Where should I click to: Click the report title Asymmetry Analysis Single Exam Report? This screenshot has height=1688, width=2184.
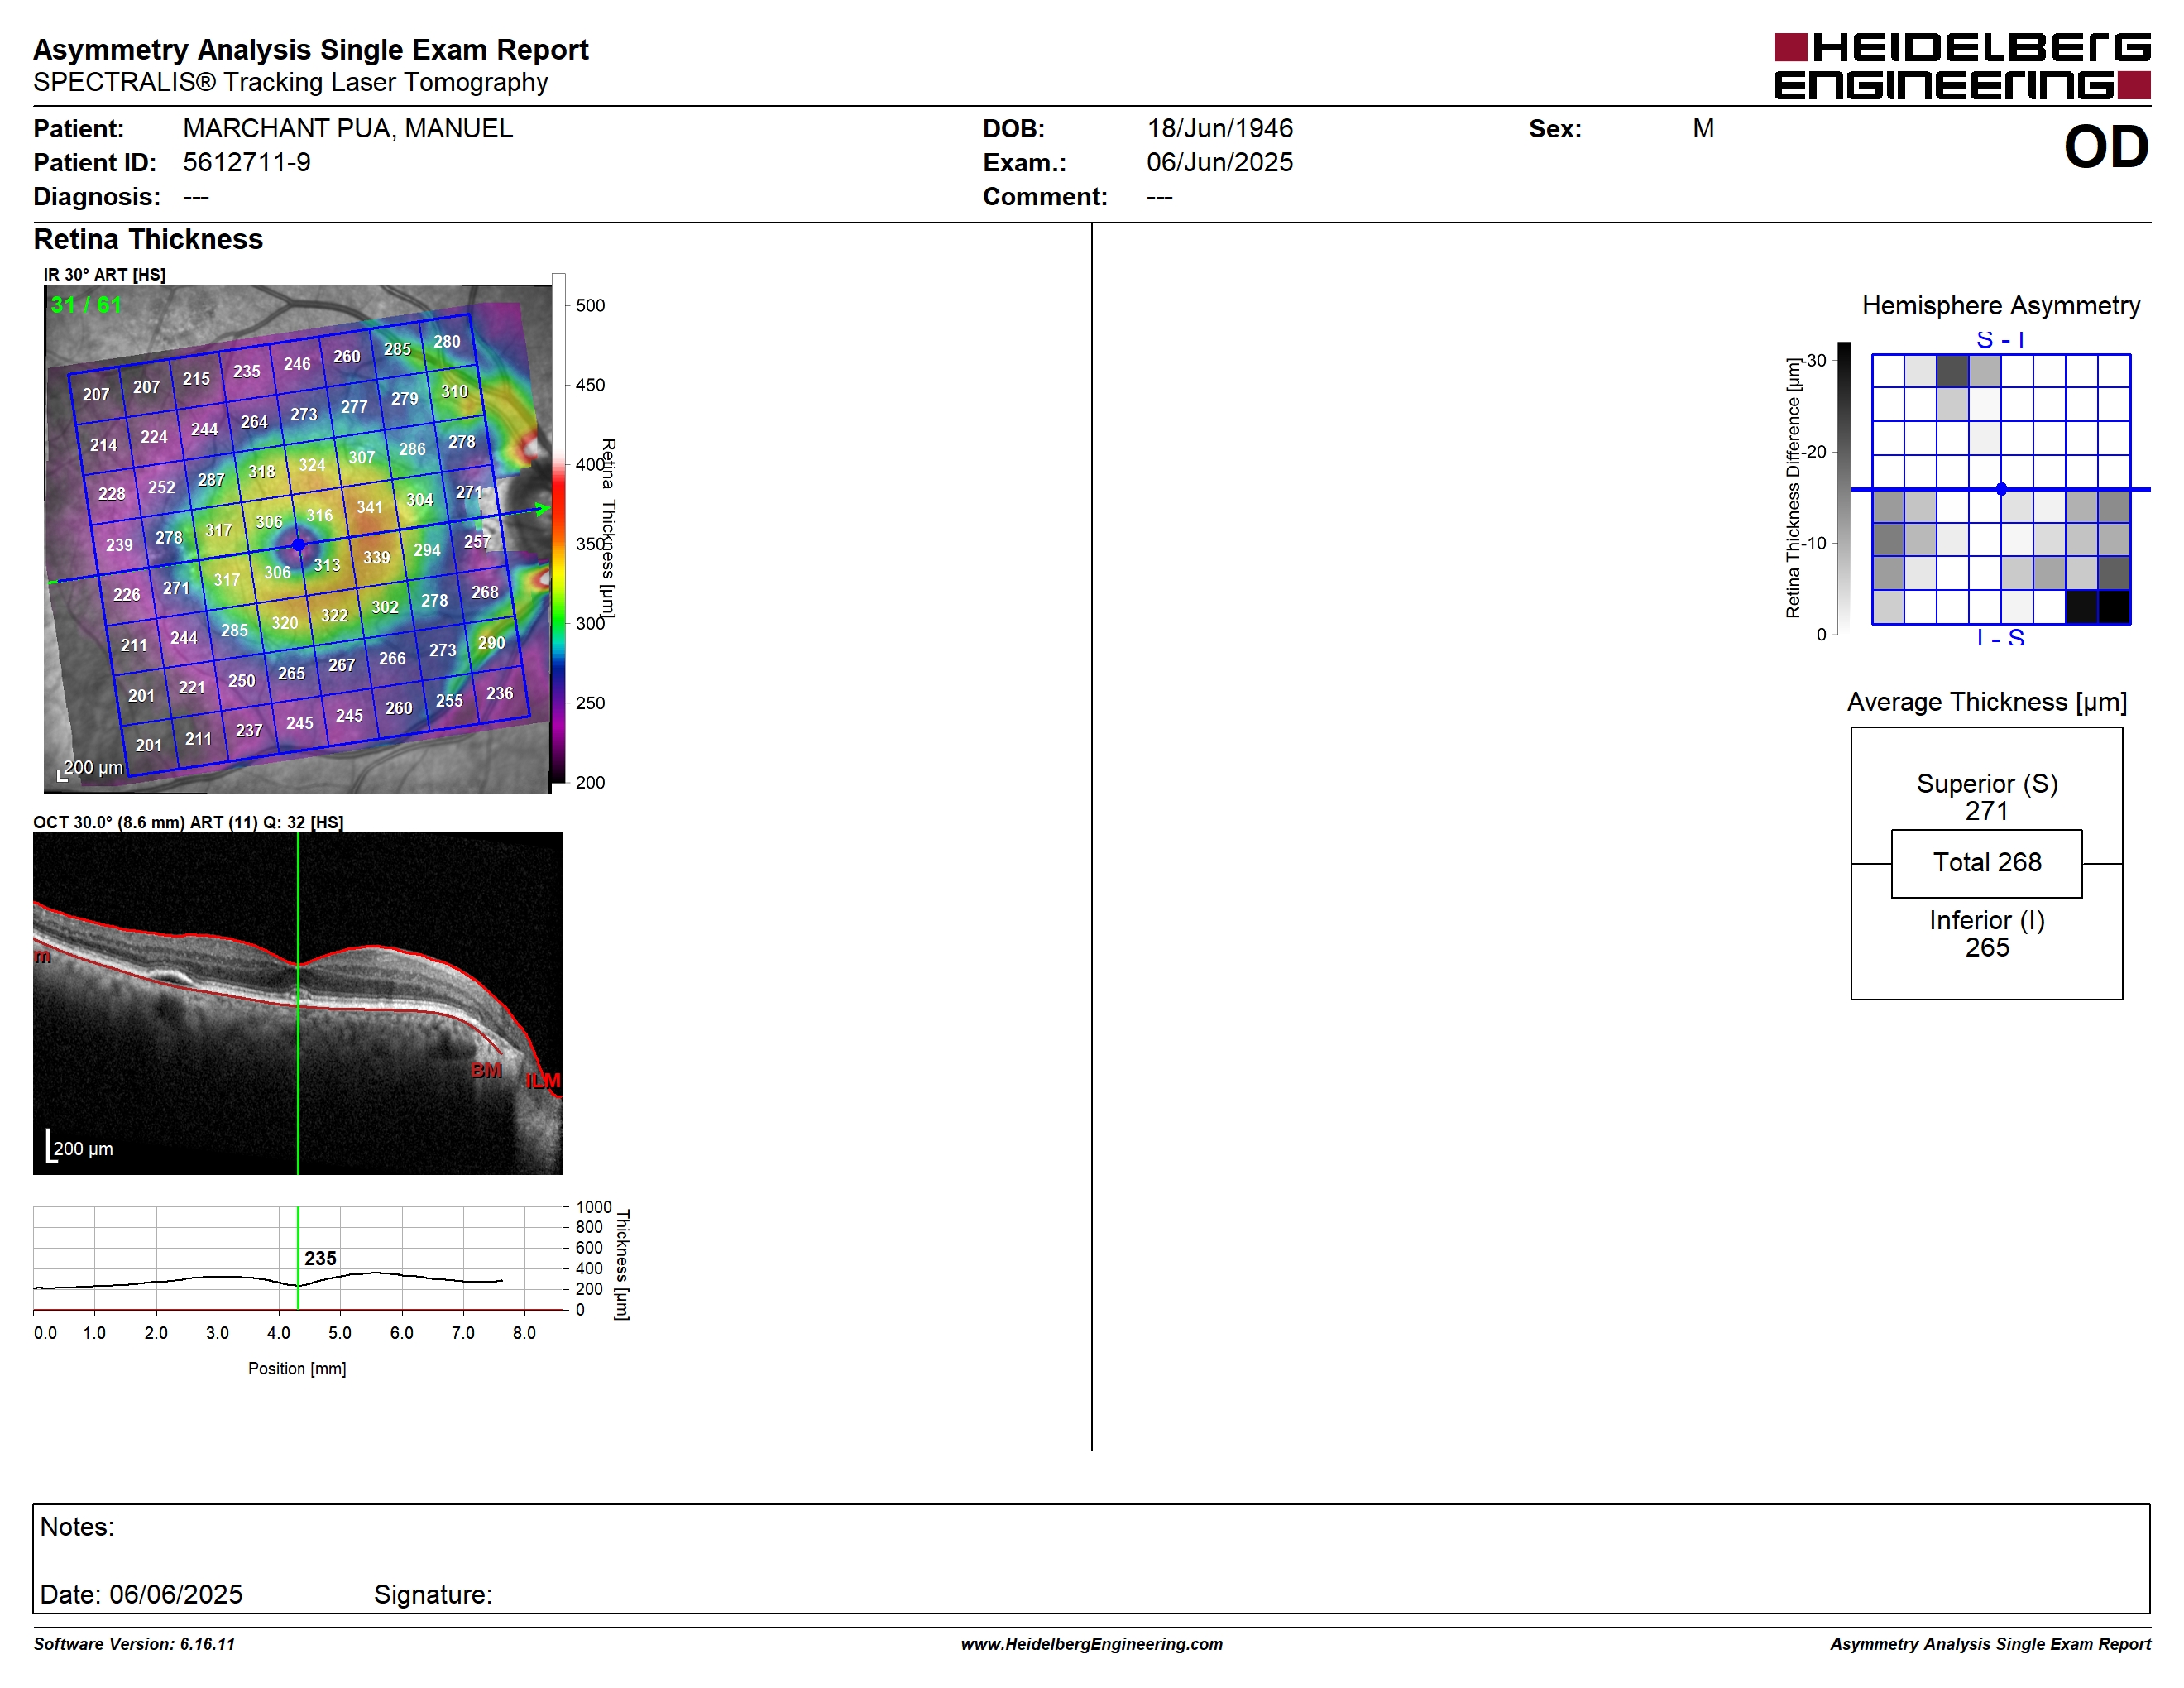[x=310, y=50]
